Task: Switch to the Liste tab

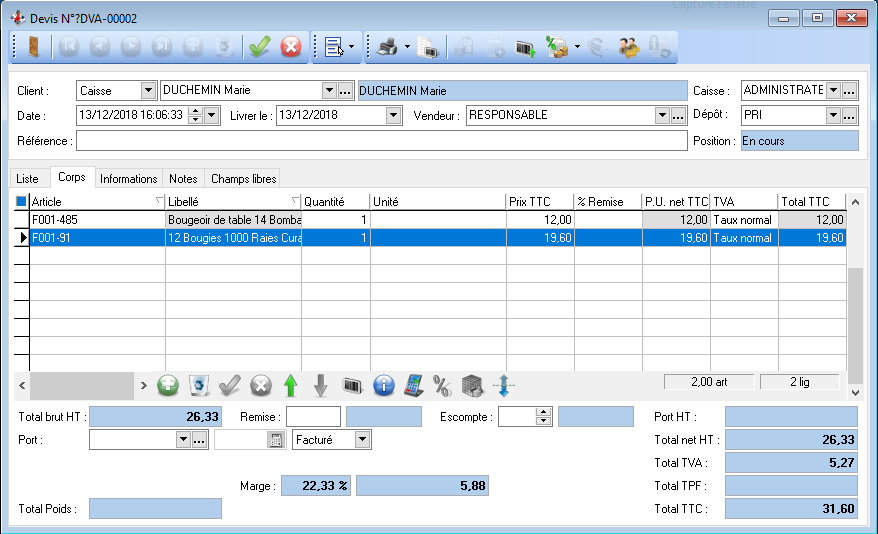Action: 27,179
